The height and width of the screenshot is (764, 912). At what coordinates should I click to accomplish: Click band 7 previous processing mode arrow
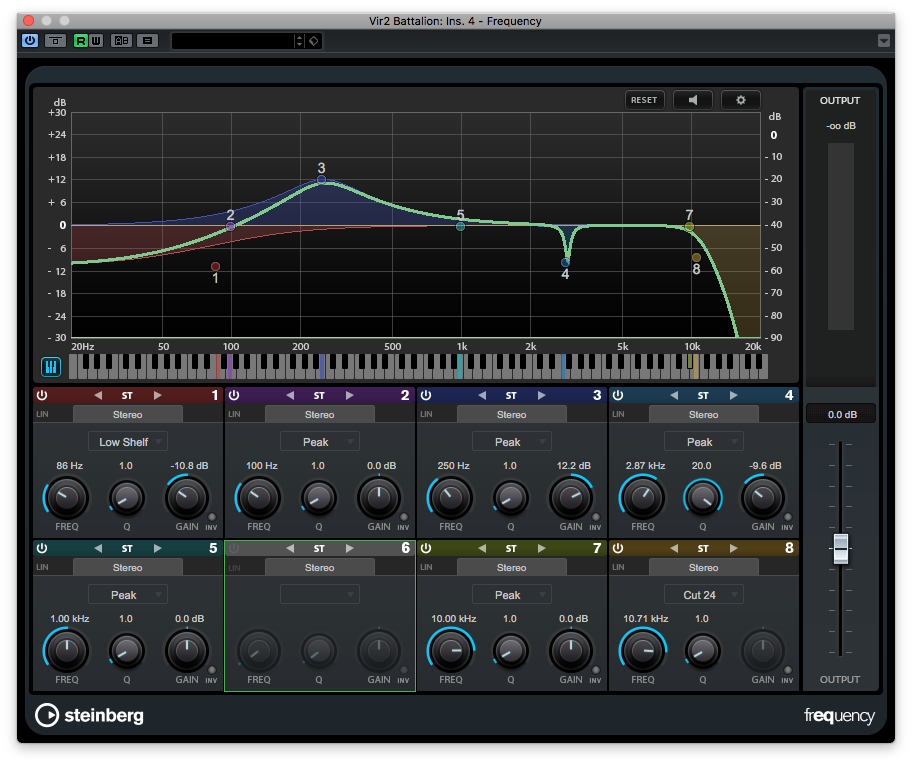click(482, 548)
